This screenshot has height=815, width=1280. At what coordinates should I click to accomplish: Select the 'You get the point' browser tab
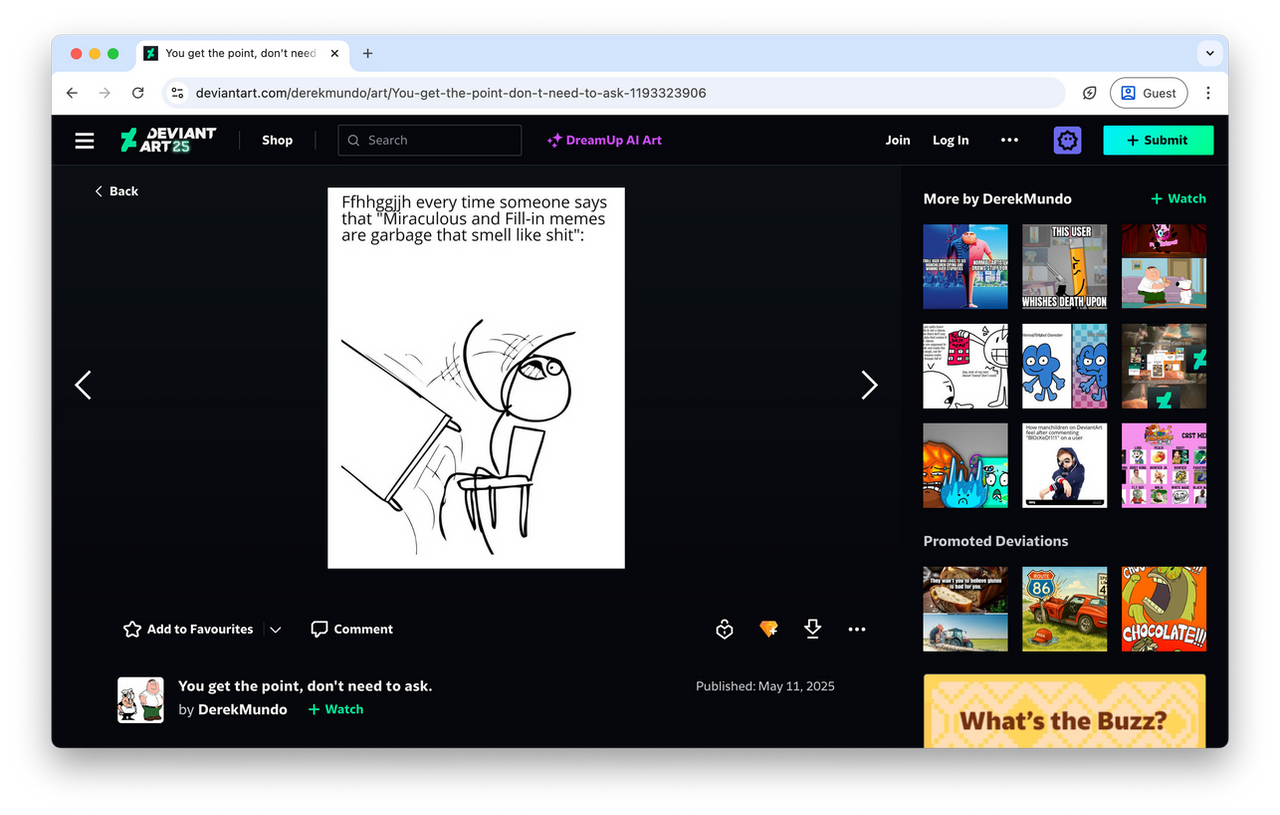[242, 53]
